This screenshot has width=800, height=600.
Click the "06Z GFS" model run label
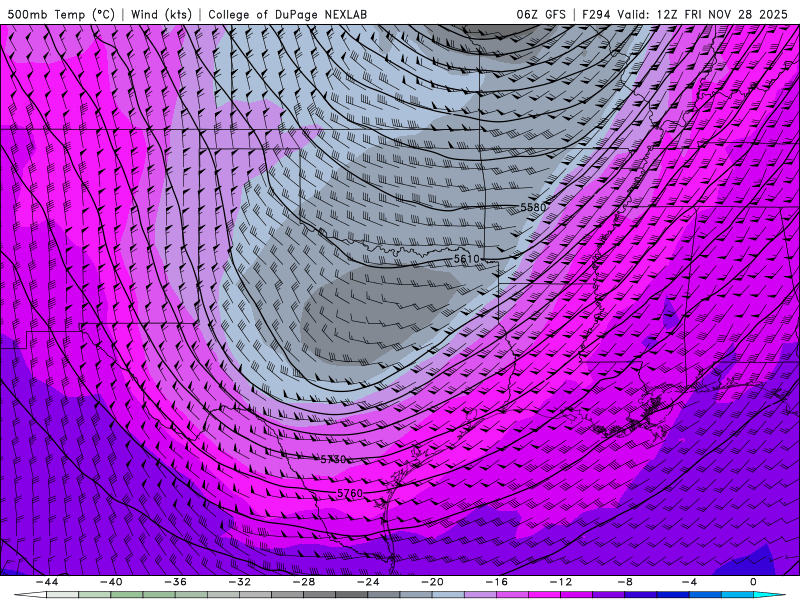tap(541, 14)
